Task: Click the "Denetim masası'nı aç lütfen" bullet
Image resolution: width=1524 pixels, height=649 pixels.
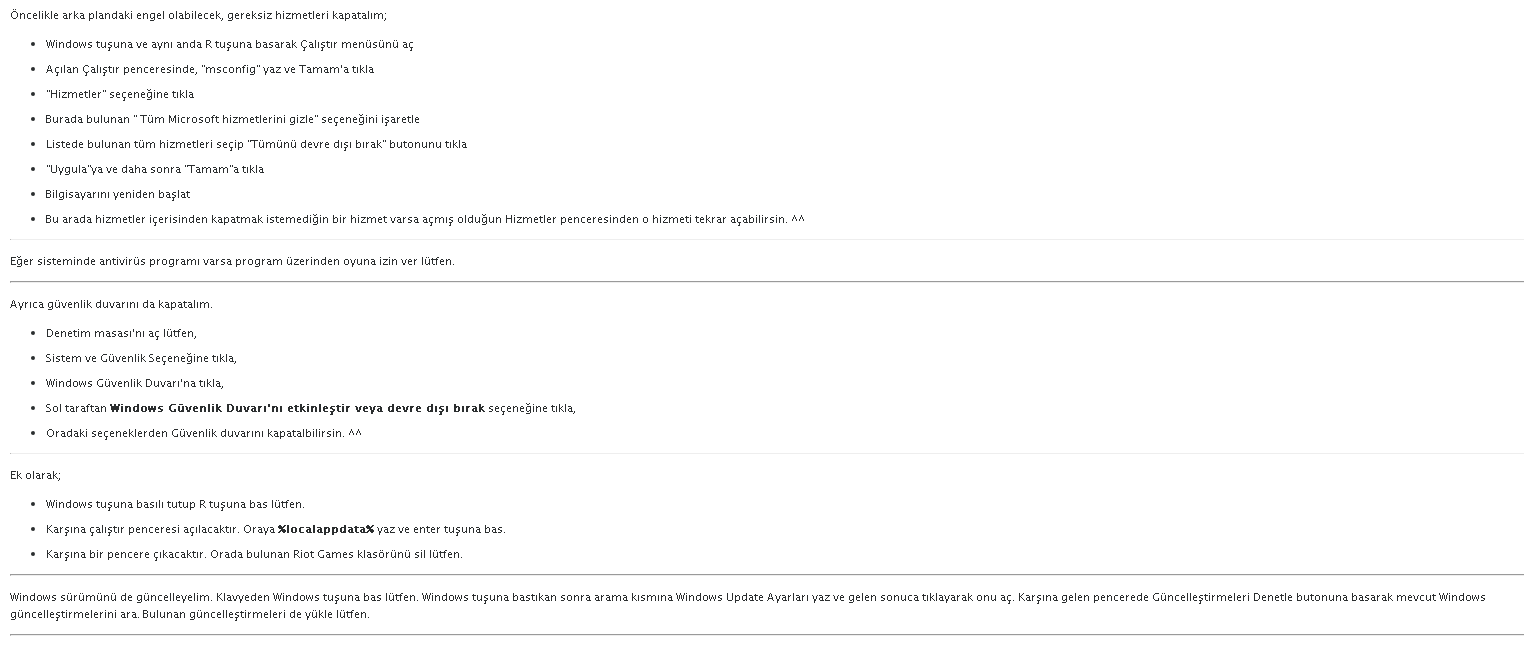Action: point(121,333)
